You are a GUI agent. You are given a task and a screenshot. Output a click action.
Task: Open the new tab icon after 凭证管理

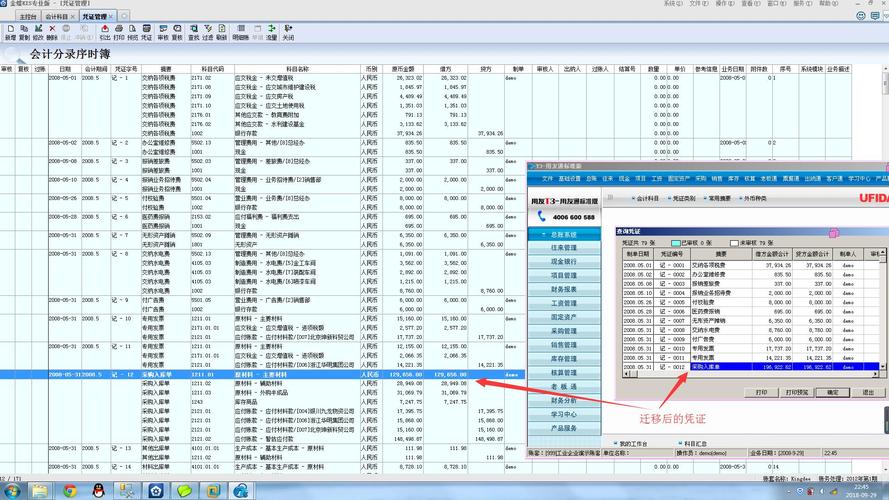click(124, 16)
